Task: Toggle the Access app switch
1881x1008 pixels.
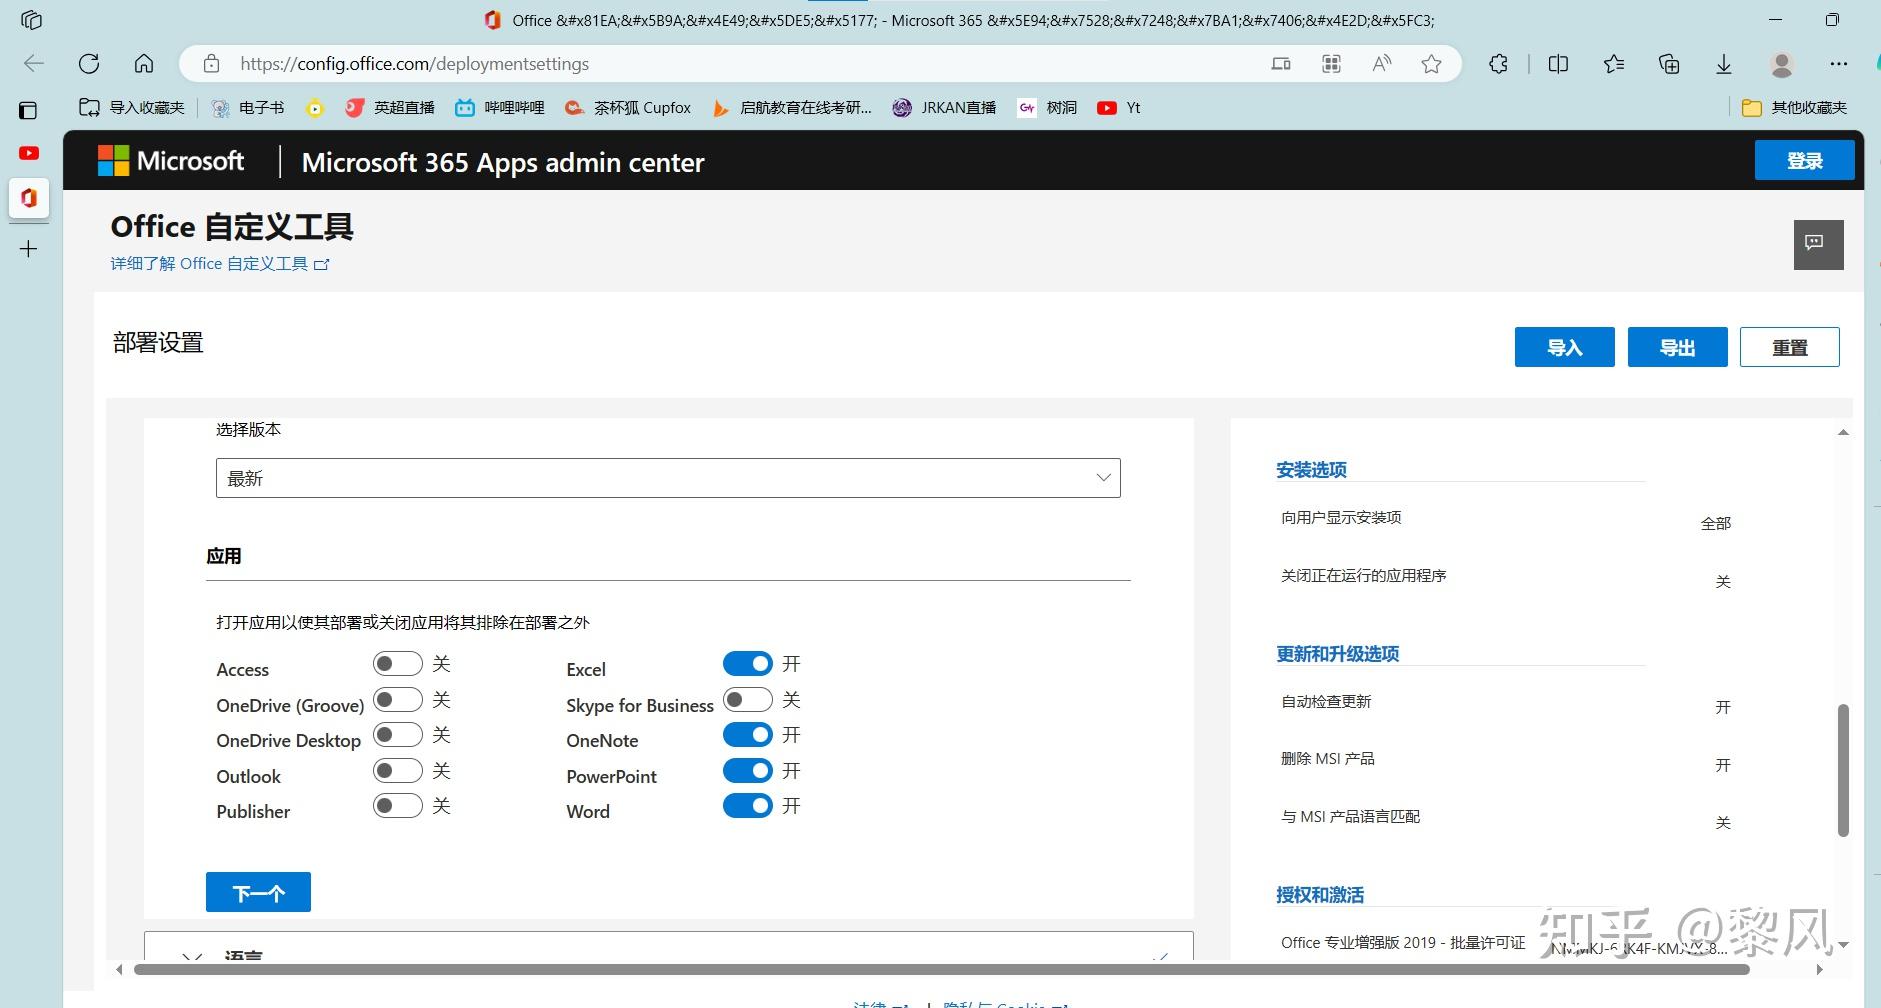Action: 398,664
